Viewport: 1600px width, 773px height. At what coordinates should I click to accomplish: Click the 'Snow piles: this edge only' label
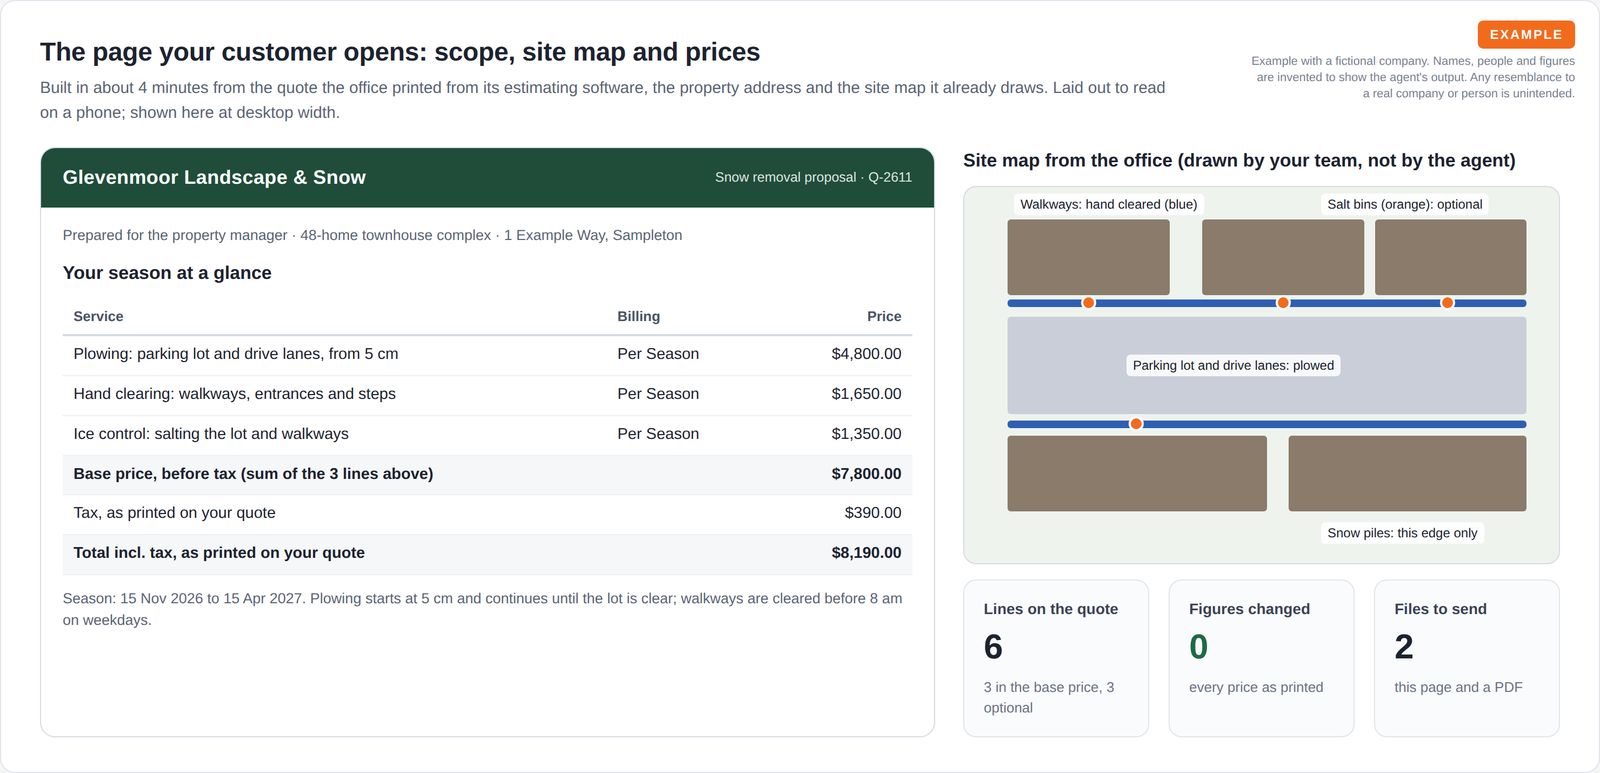tap(1402, 533)
